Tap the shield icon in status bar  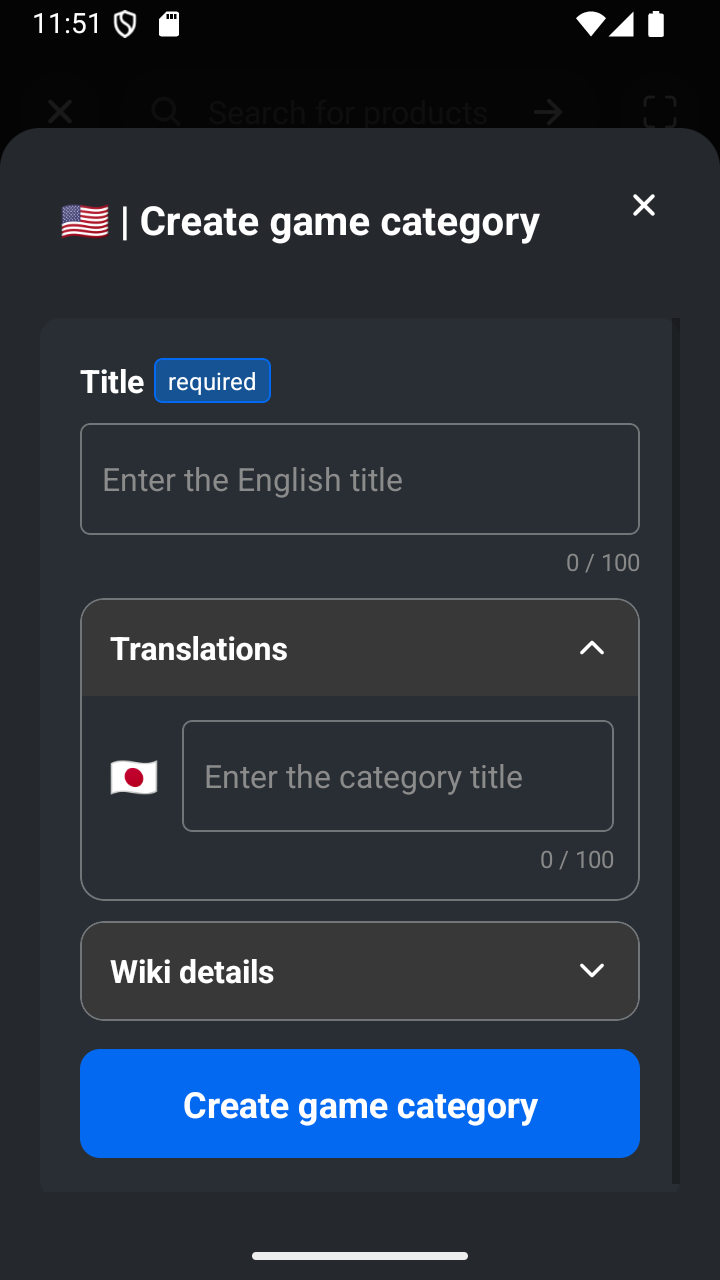[x=125, y=24]
